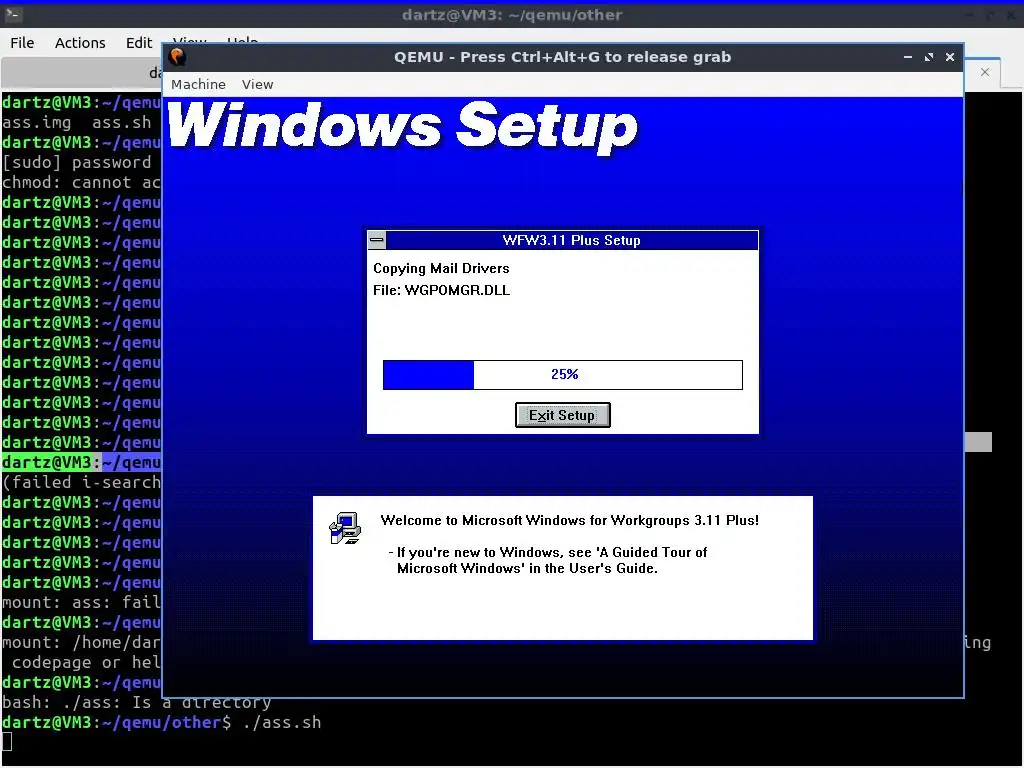Click the setup computer icon in welcome panel
This screenshot has height=768, width=1024.
tap(345, 528)
